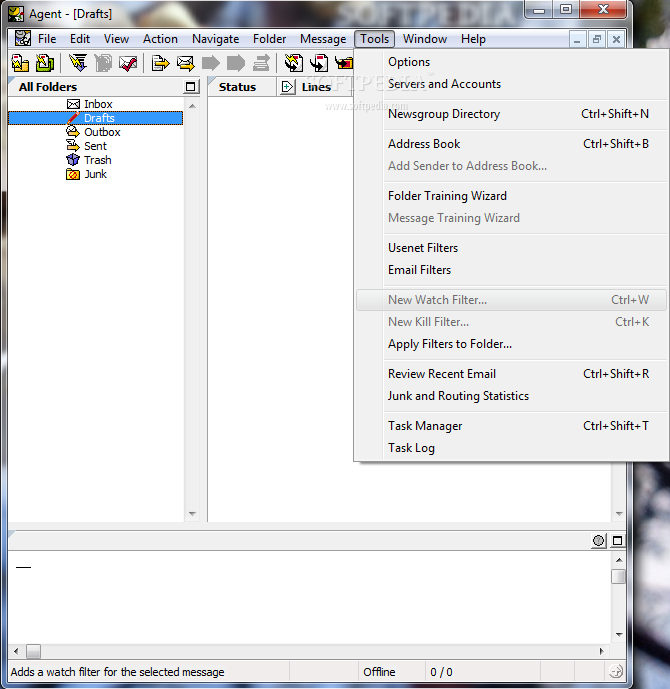The image size is (670, 689).
Task: Click message body scroll down arrow
Action: click(619, 634)
